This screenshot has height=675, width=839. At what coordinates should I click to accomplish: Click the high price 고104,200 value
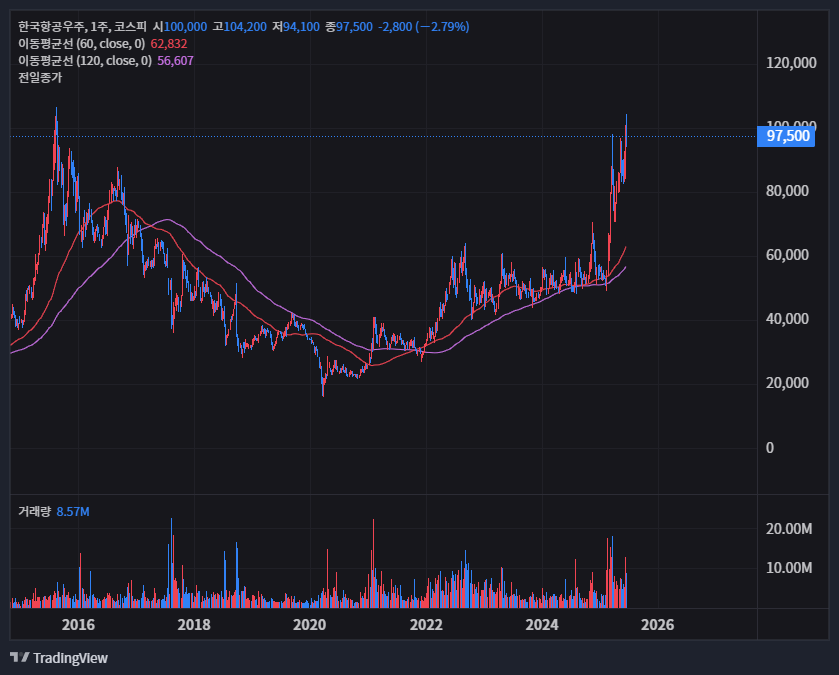point(239,27)
